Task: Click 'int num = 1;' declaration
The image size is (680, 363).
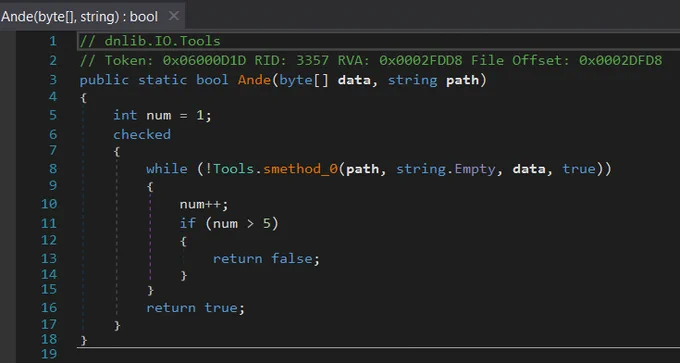Action: pos(162,115)
